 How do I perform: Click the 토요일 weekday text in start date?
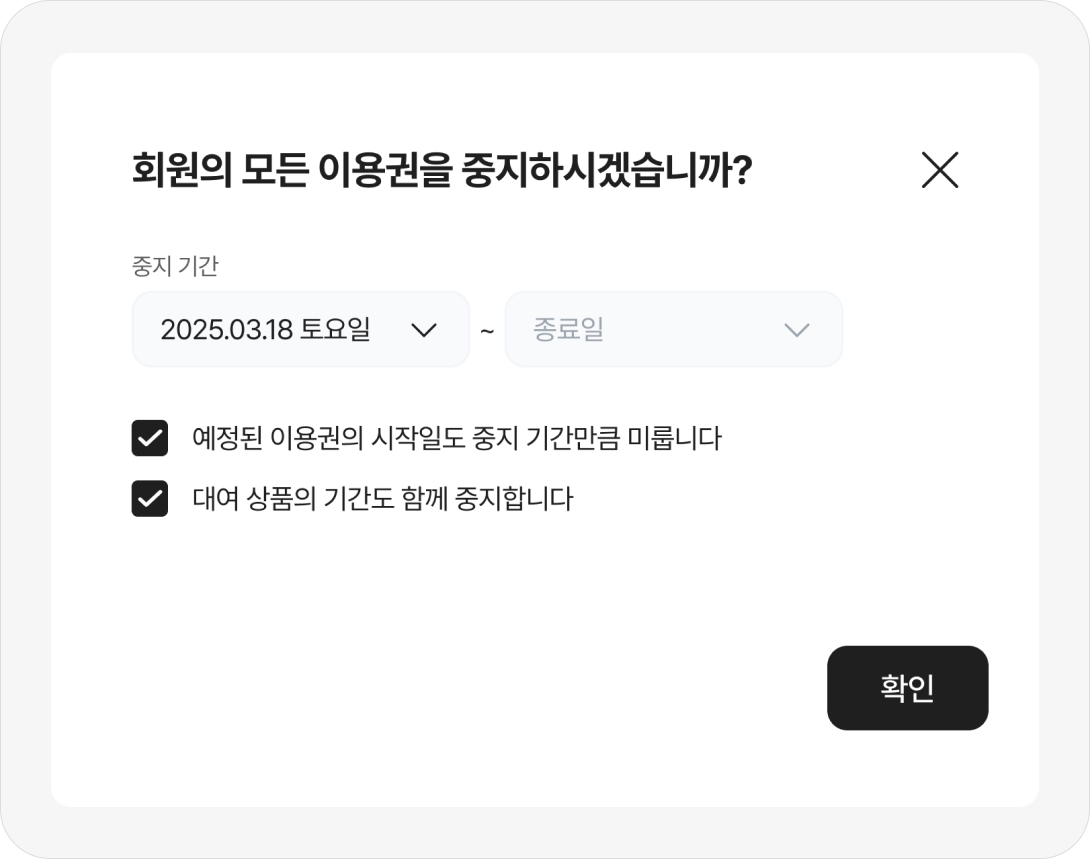[x=335, y=330]
